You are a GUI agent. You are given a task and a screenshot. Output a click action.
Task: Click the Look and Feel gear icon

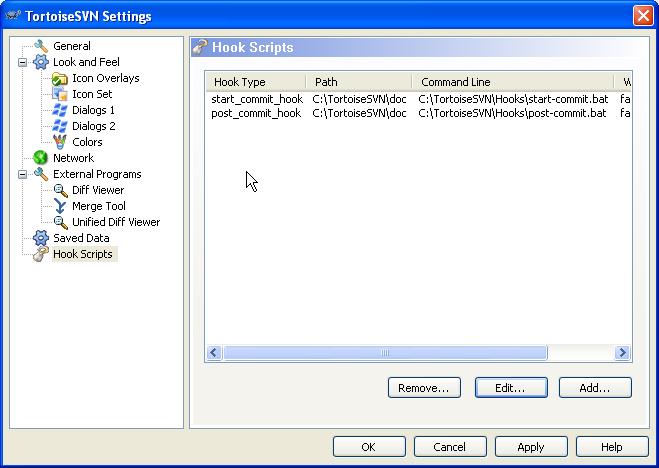41,62
